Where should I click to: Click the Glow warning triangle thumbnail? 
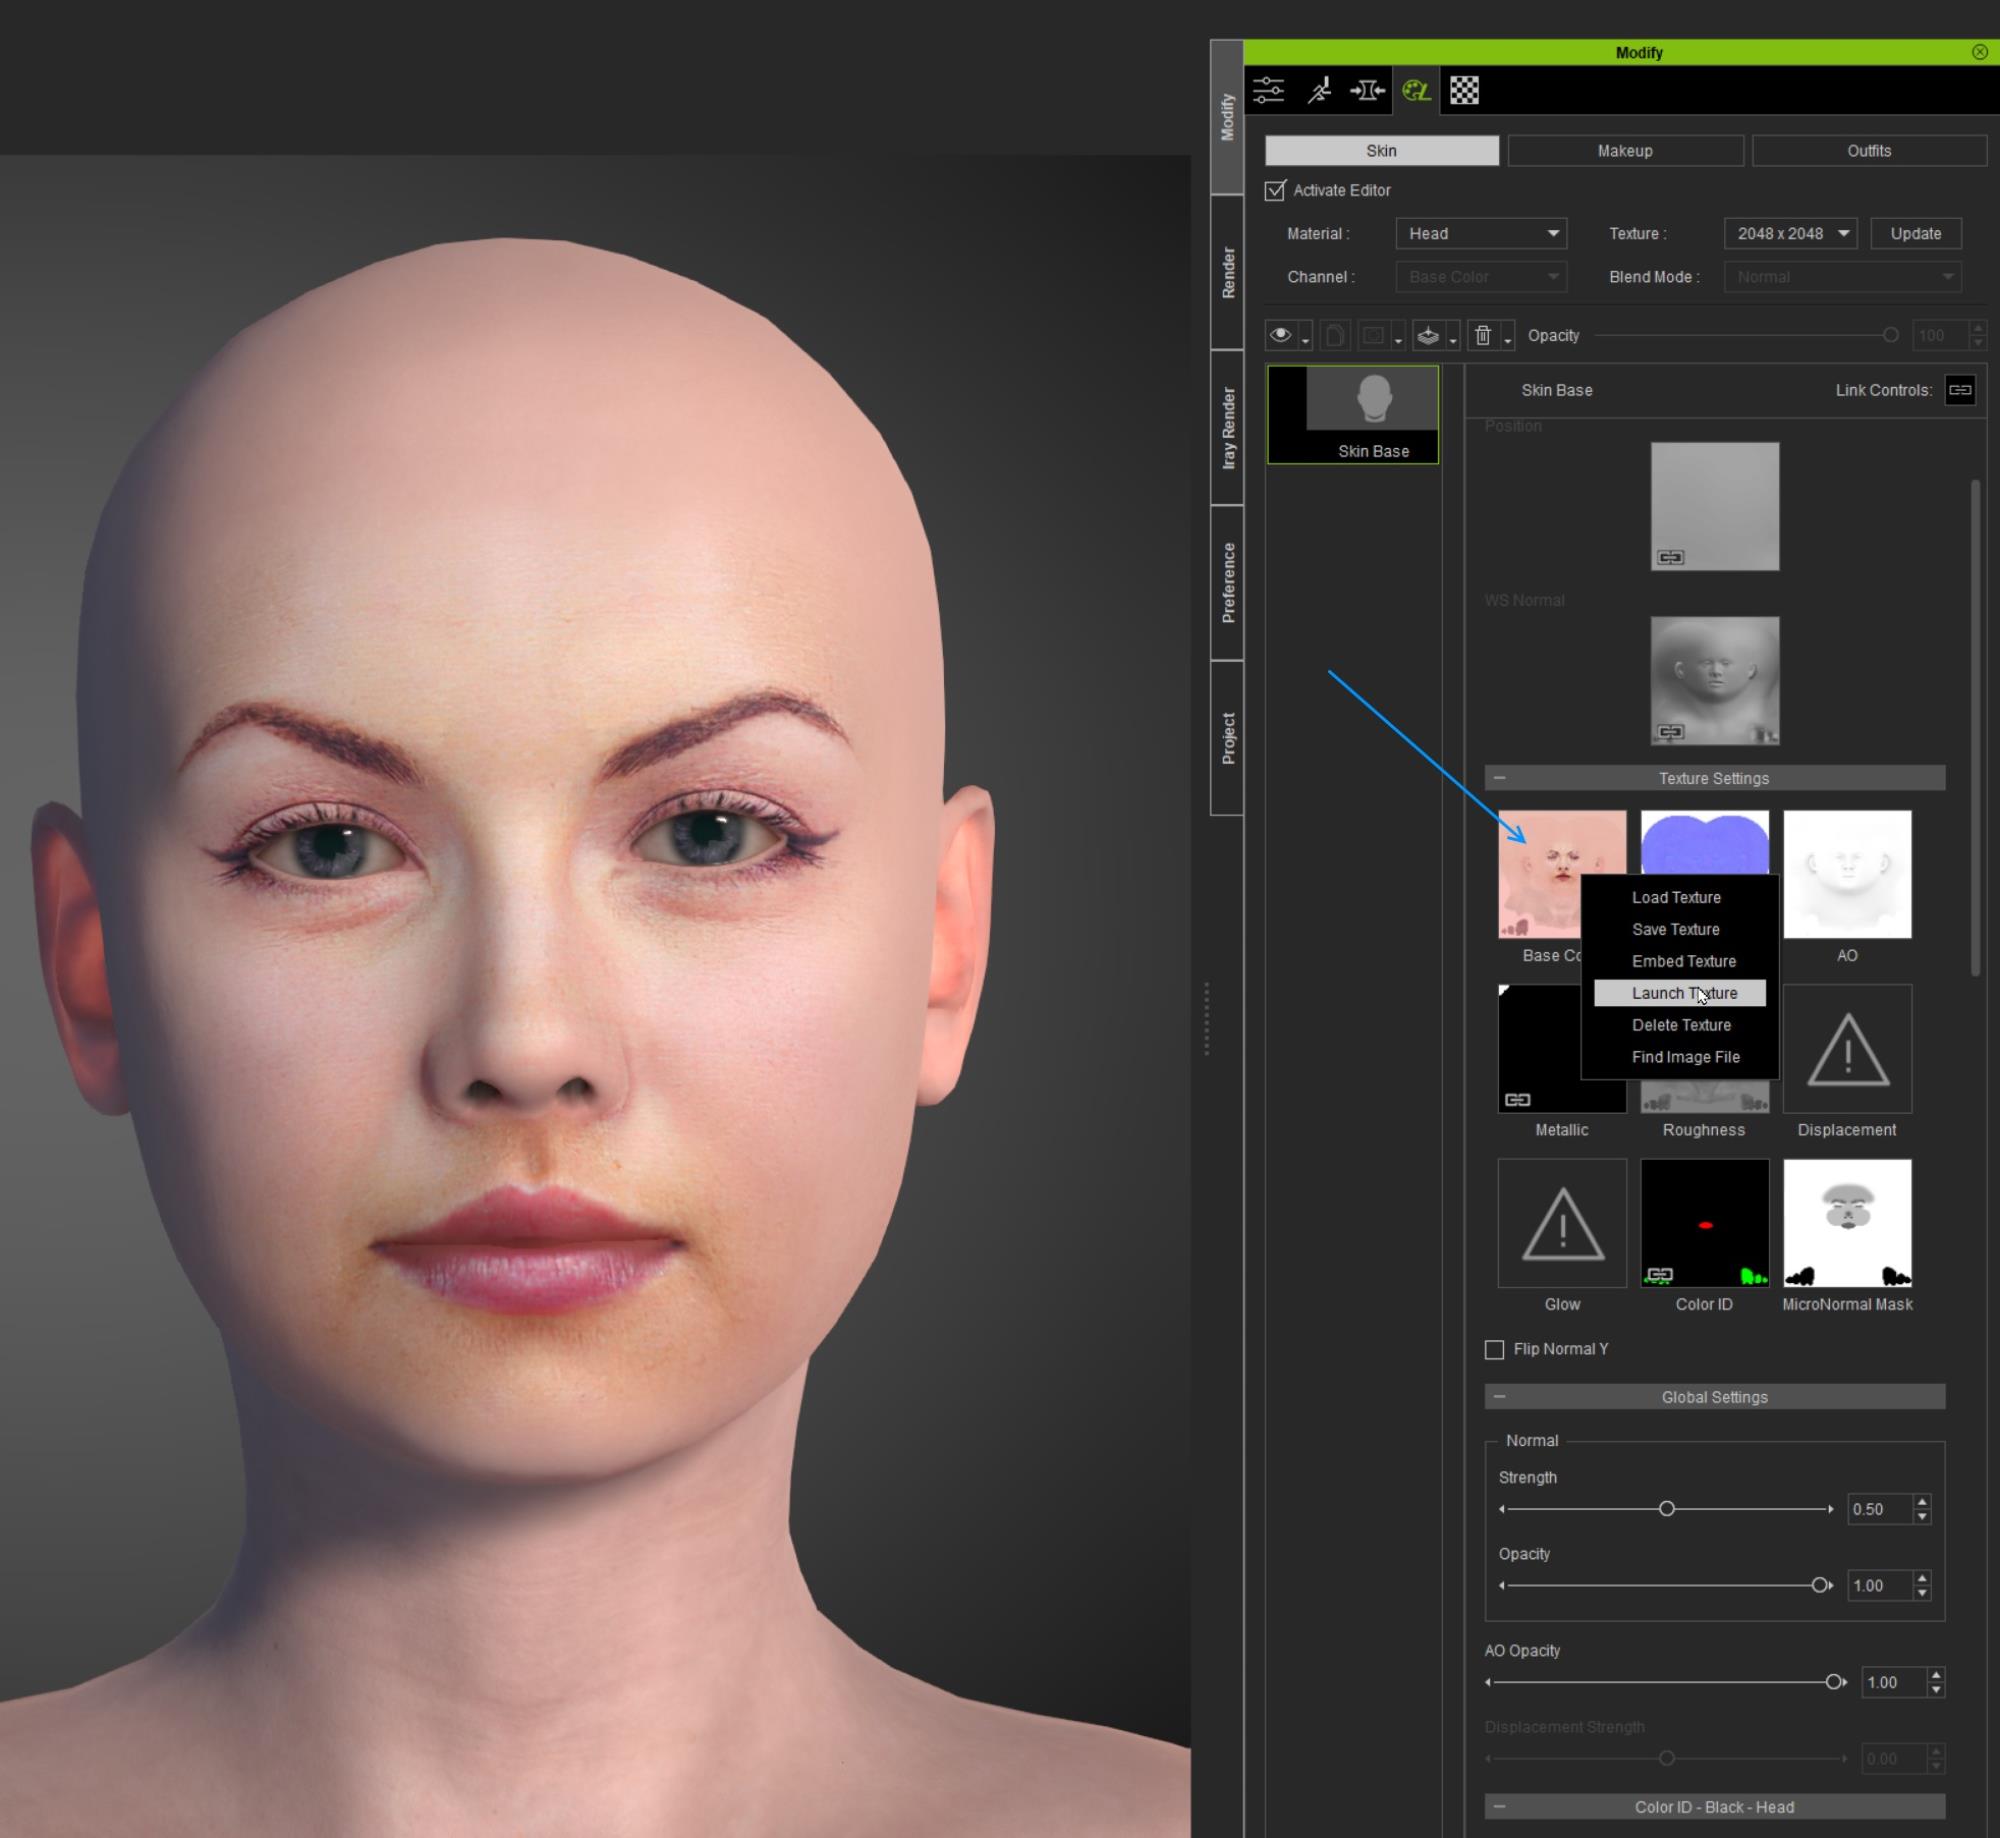1562,1223
